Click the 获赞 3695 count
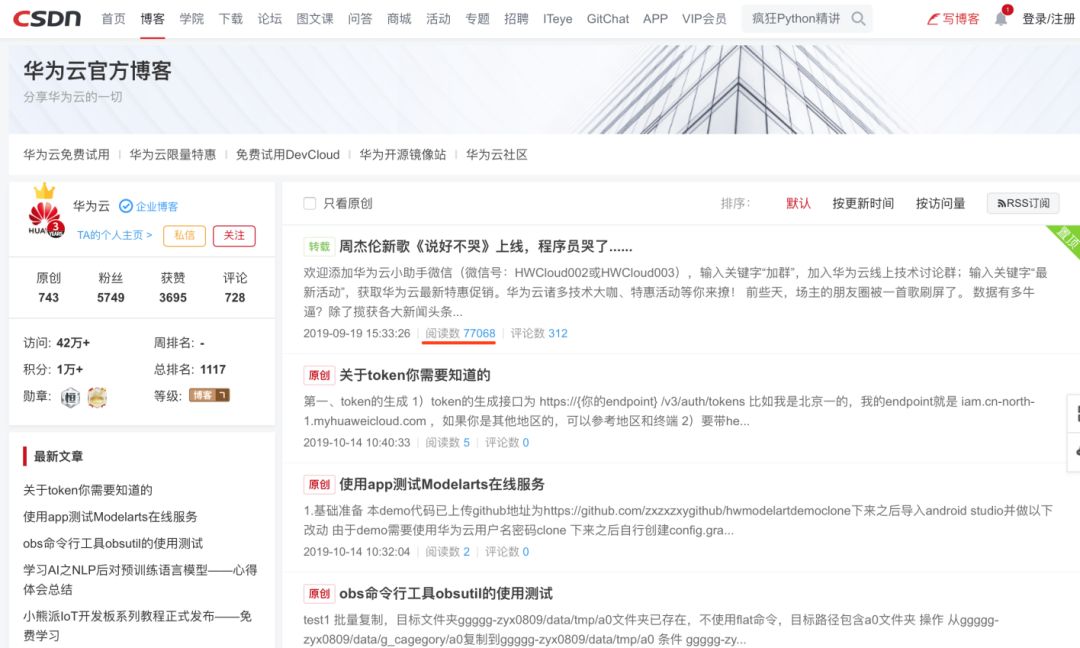1080x648 pixels. pyautogui.click(x=173, y=287)
